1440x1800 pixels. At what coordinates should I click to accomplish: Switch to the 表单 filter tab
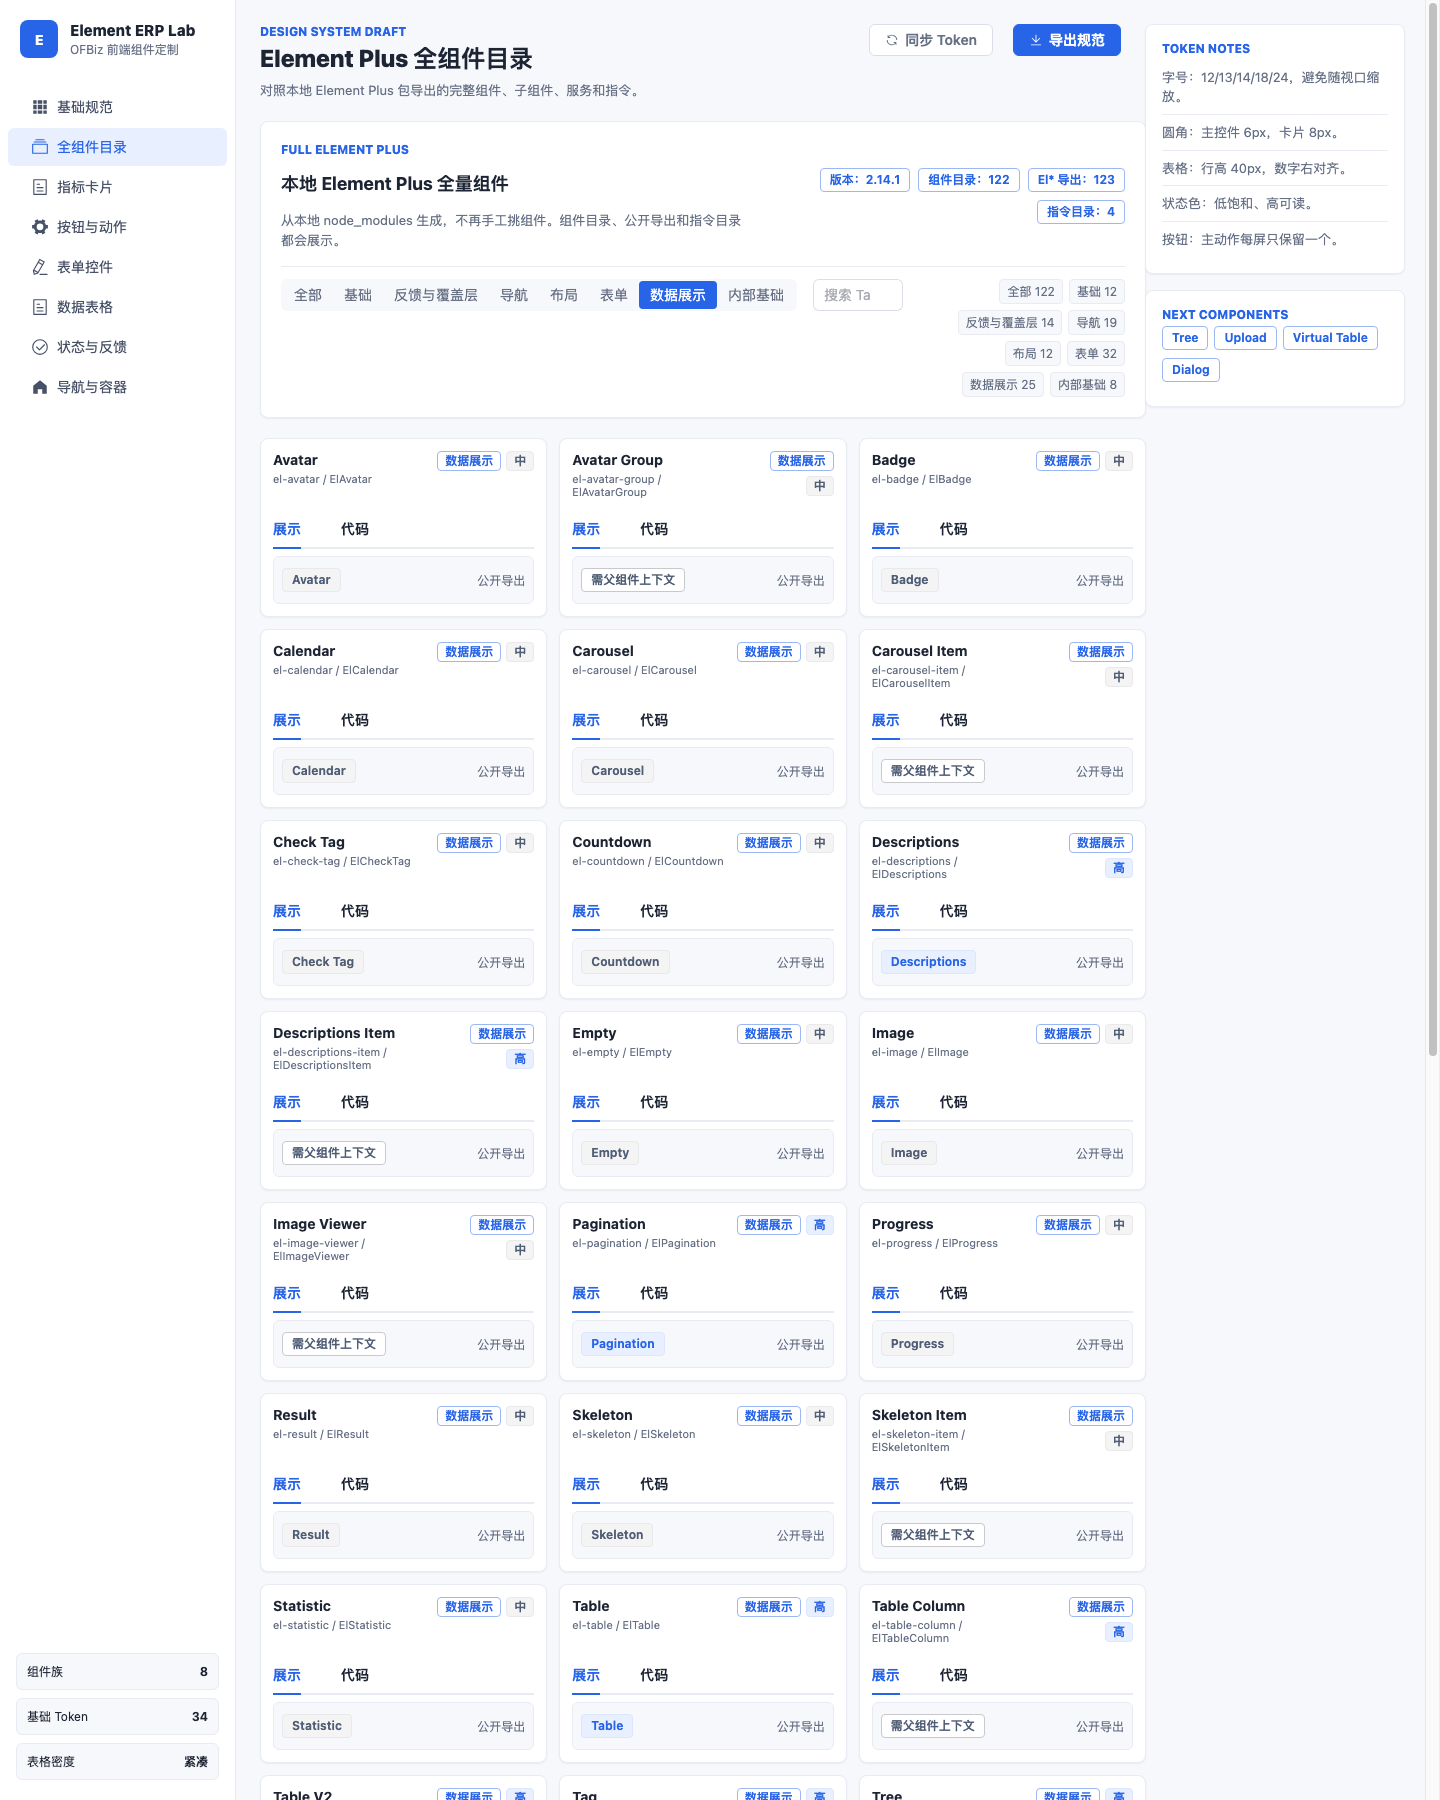point(614,295)
